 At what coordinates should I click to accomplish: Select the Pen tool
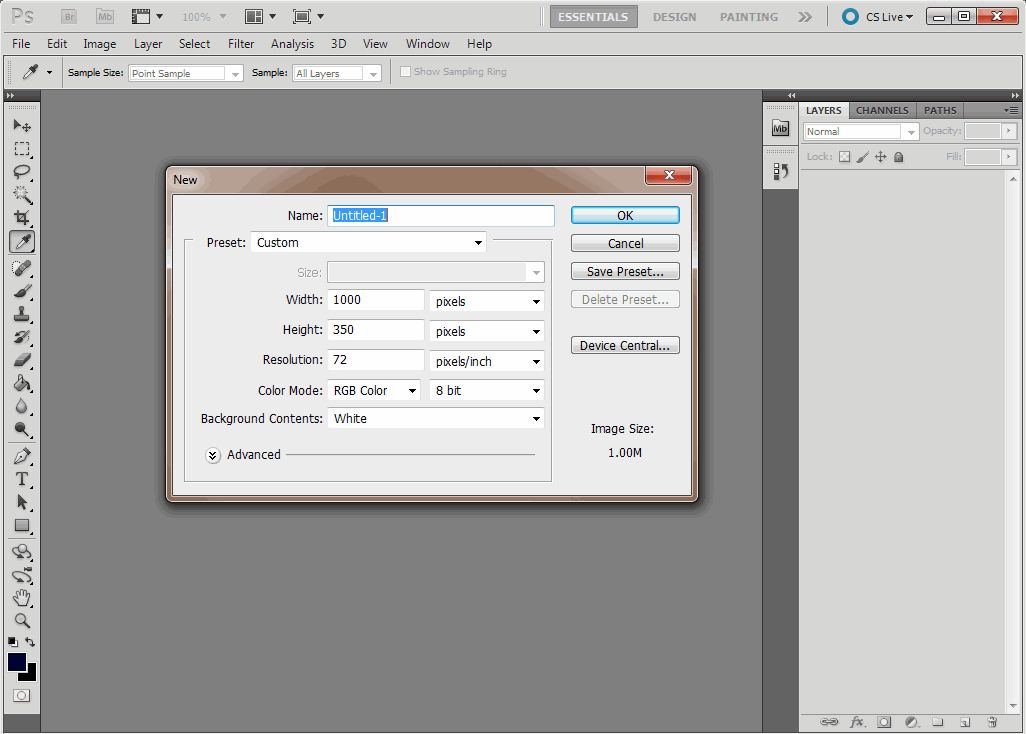[22, 456]
